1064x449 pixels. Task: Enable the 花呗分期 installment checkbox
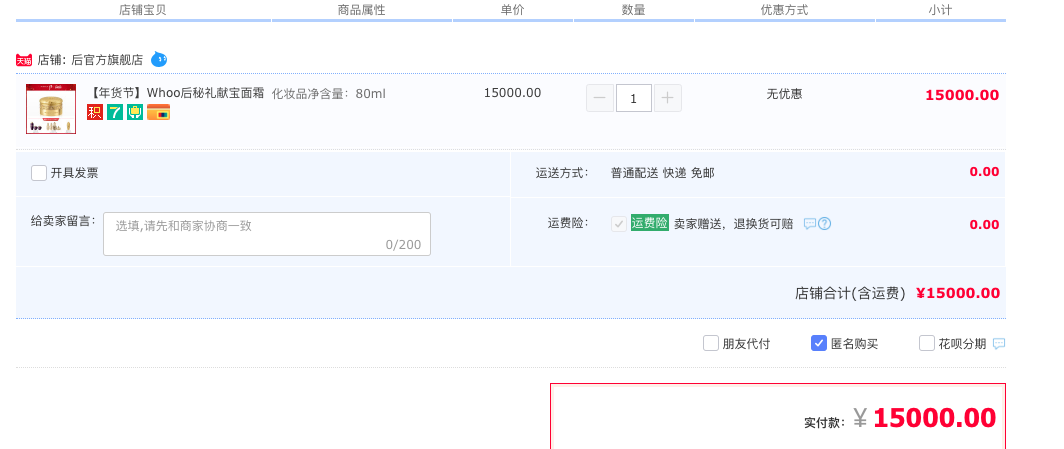coord(927,343)
